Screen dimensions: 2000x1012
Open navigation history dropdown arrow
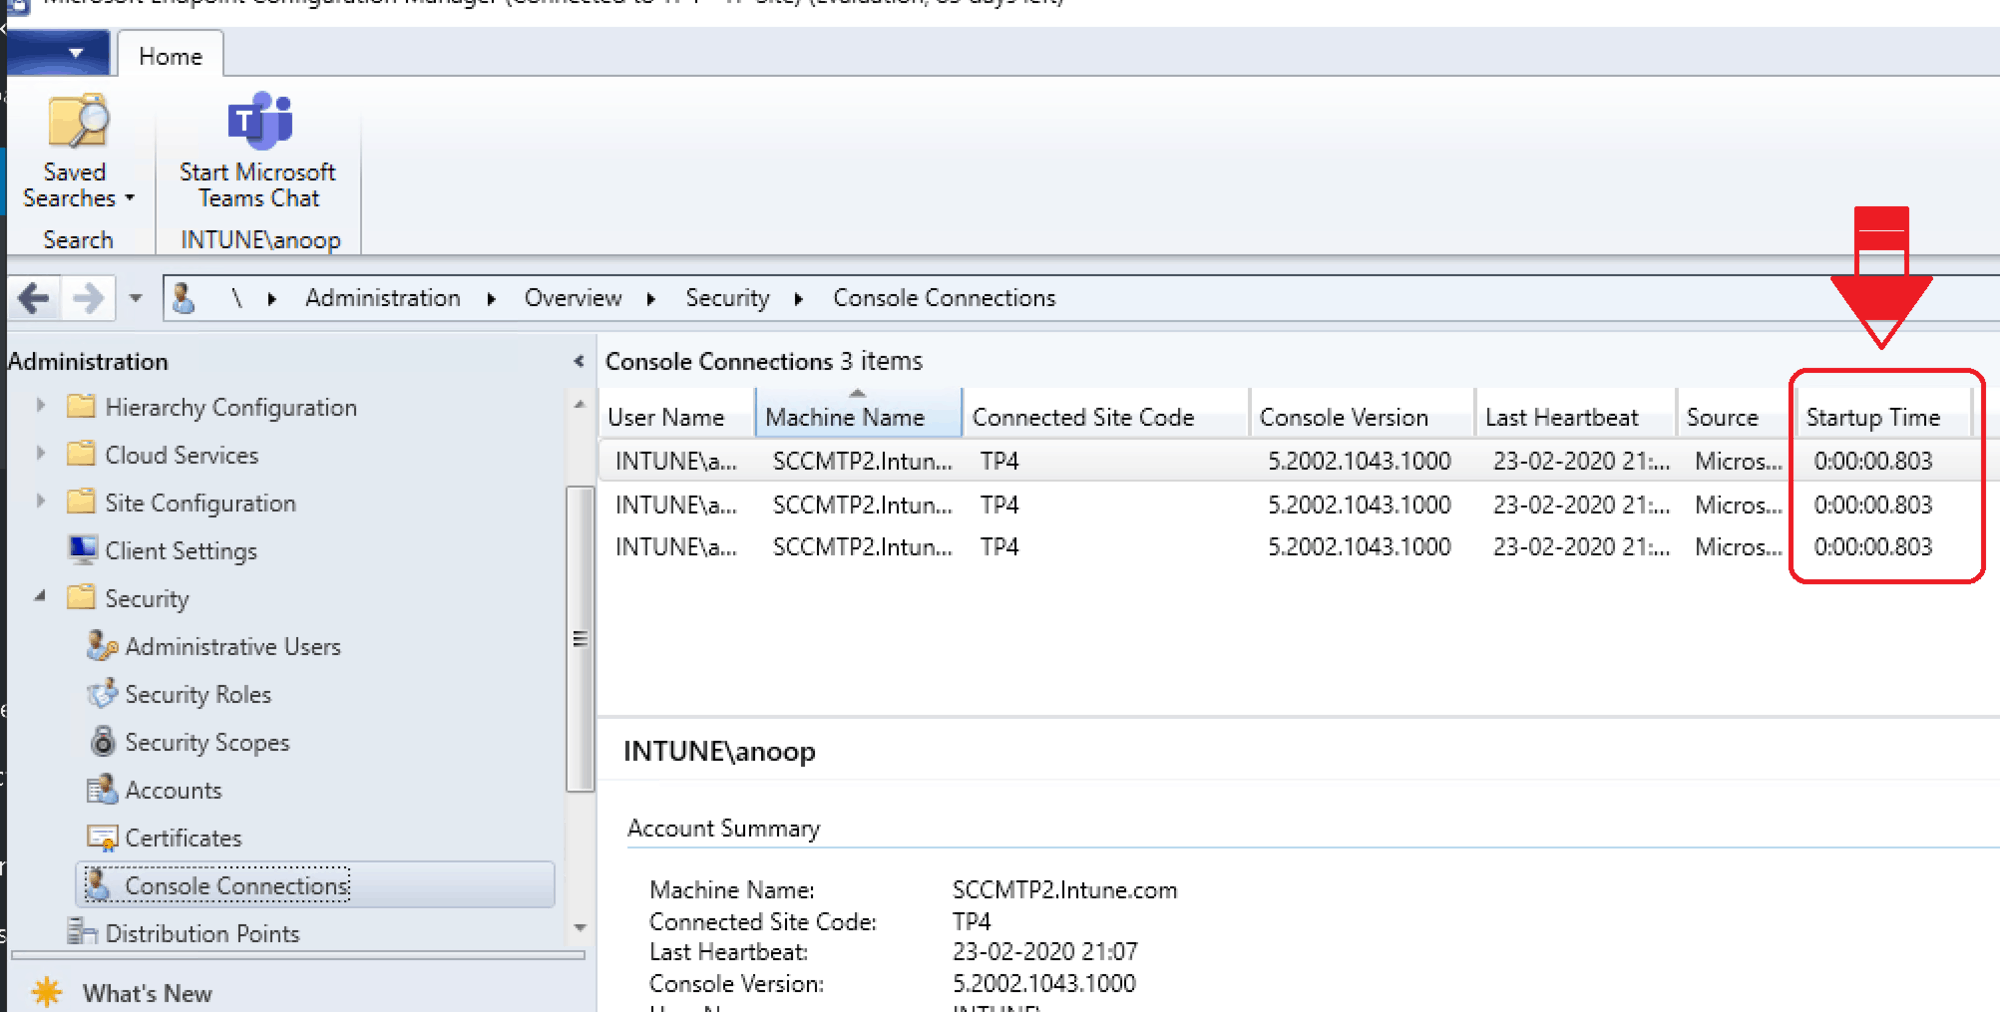coord(136,298)
